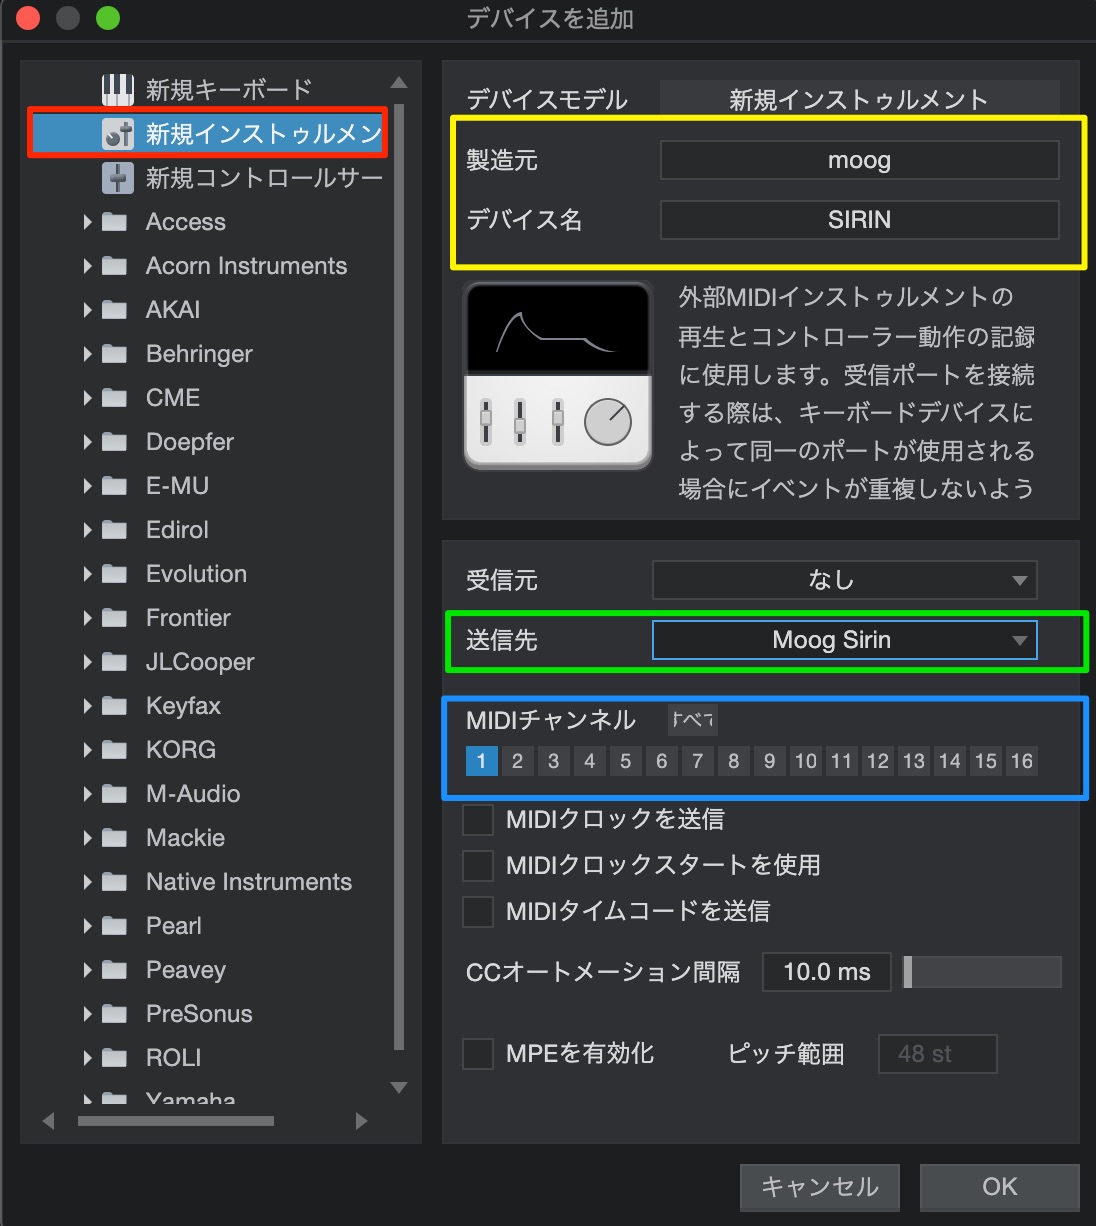Click horizontal scroll right arrow
The height and width of the screenshot is (1226, 1096).
(x=362, y=1121)
